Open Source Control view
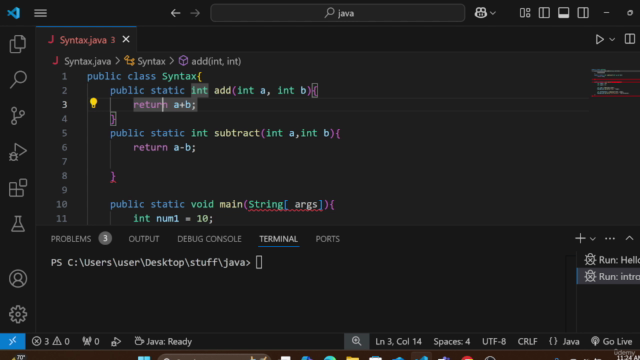 click(18, 116)
